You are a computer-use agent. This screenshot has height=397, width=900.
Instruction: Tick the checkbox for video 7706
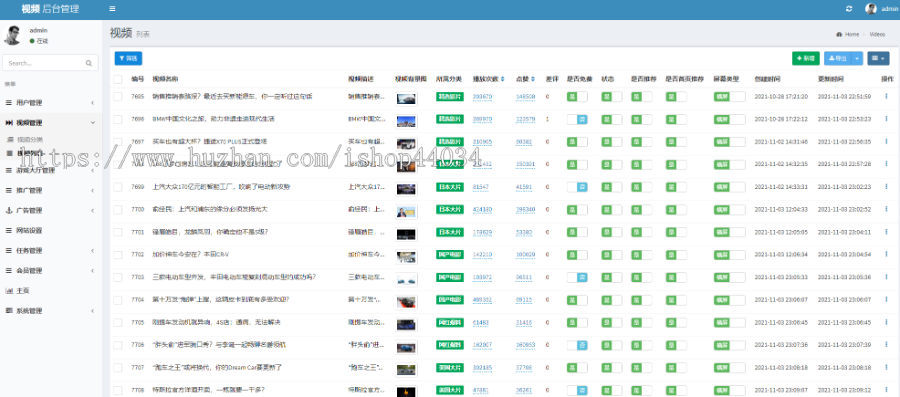118,345
